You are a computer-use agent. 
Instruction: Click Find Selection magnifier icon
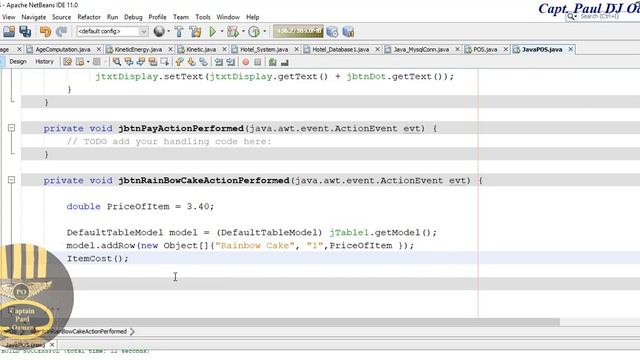117,62
